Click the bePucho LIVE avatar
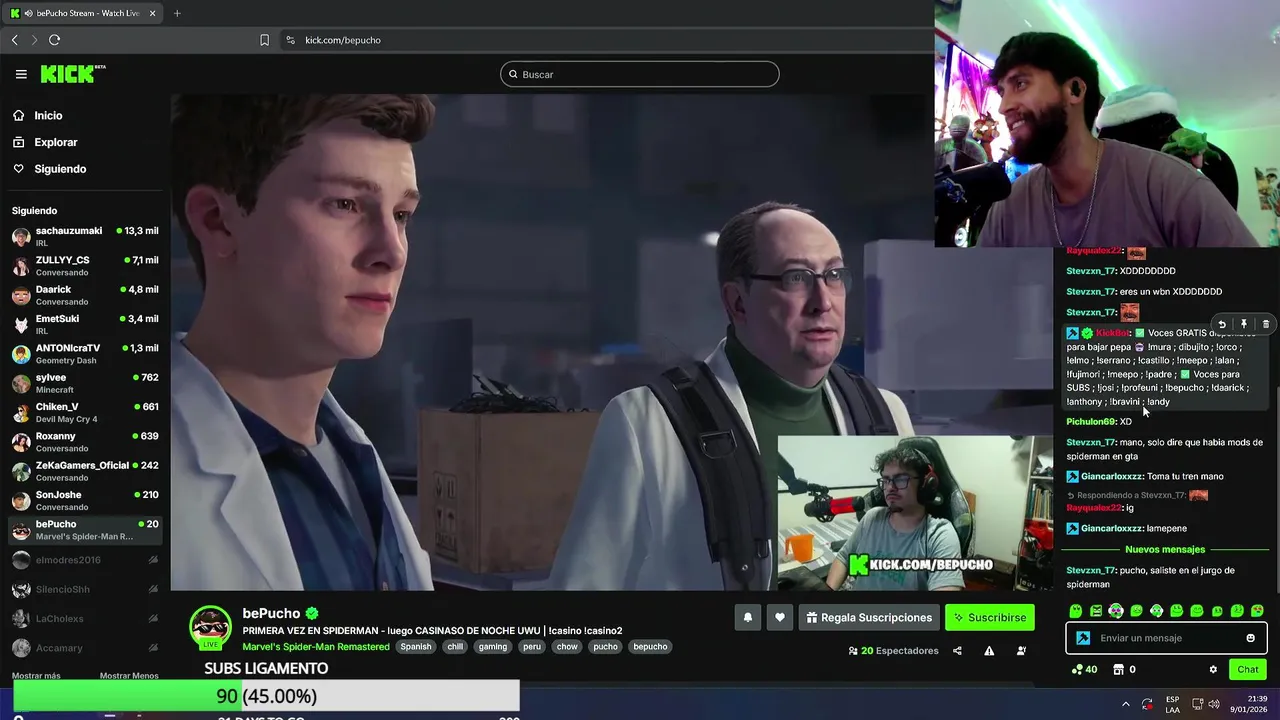This screenshot has height=720, width=1280. (211, 628)
